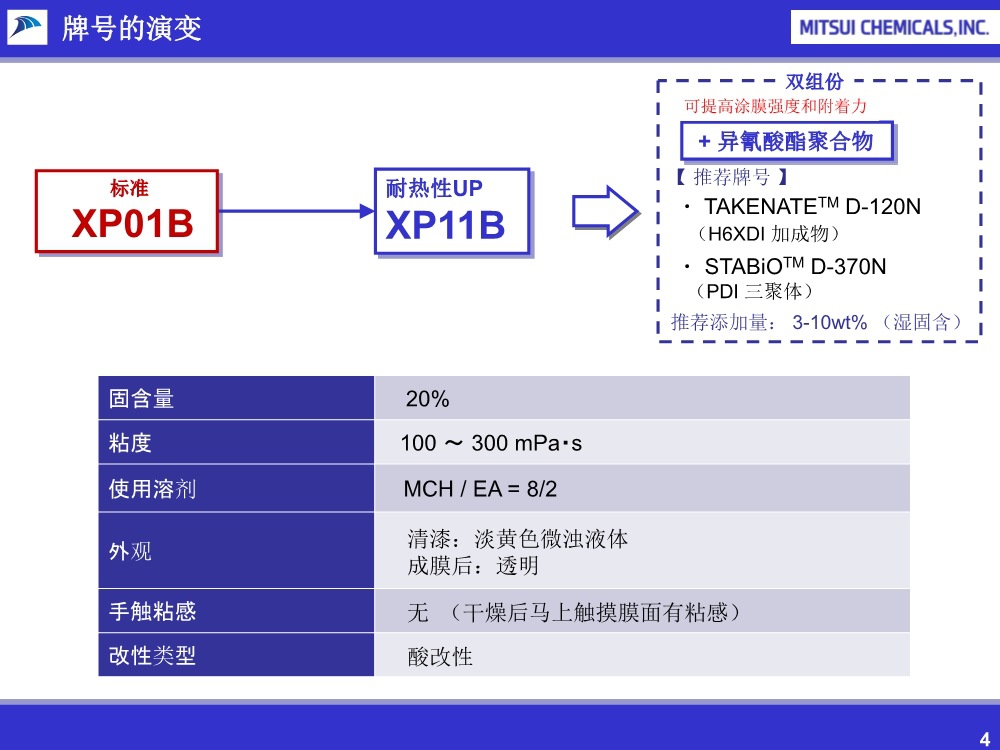
Task: Click the red 可提高涂膜强度和附着力 text
Action: 777,106
